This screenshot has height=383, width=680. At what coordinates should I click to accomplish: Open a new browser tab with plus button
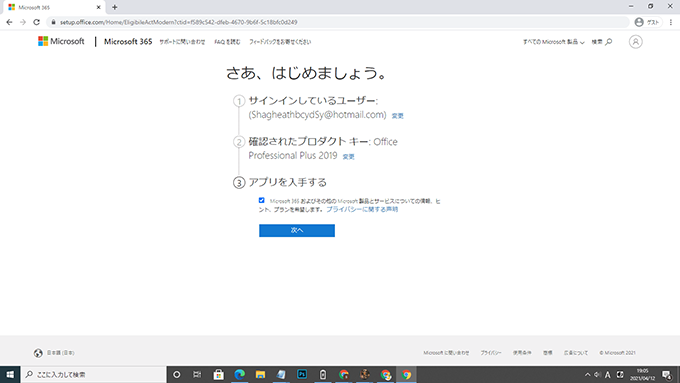[x=114, y=7]
